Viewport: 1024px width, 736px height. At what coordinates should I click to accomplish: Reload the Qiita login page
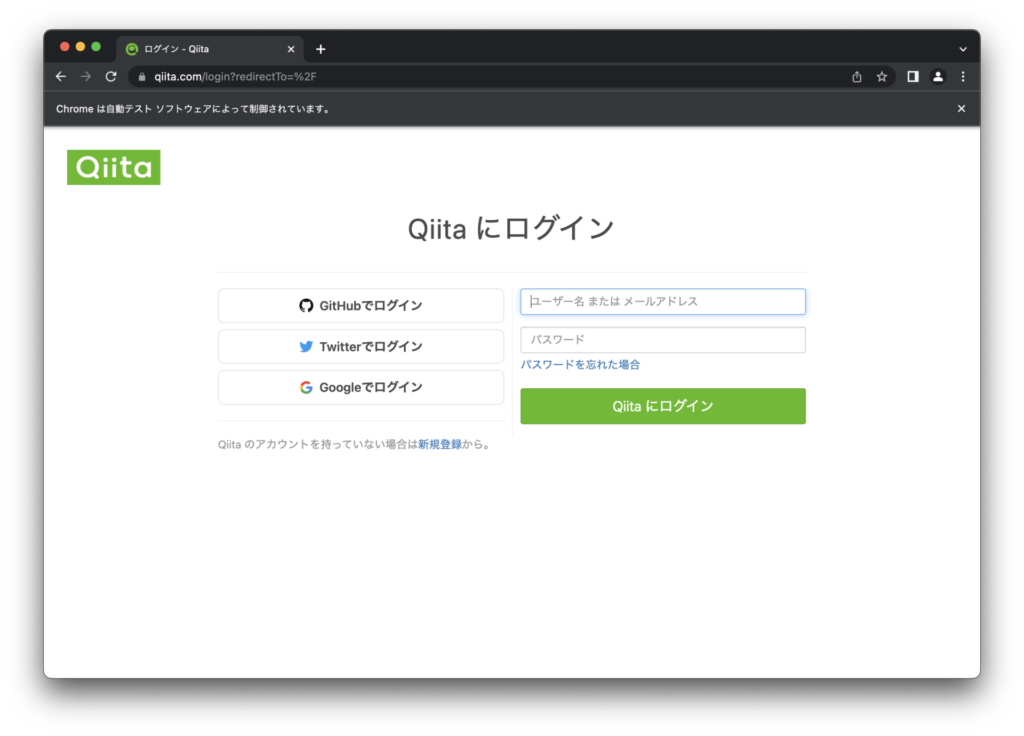[111, 76]
